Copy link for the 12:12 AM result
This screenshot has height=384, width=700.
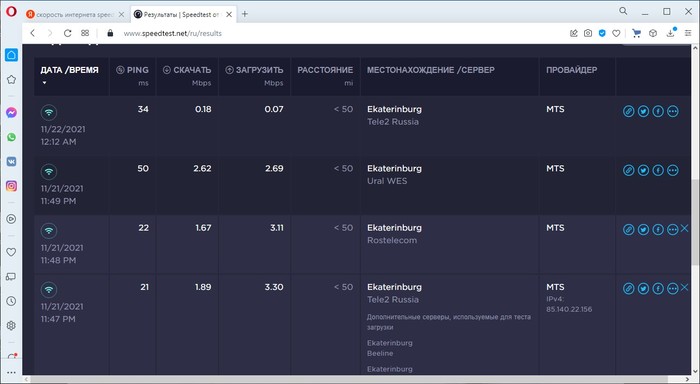[629, 111]
